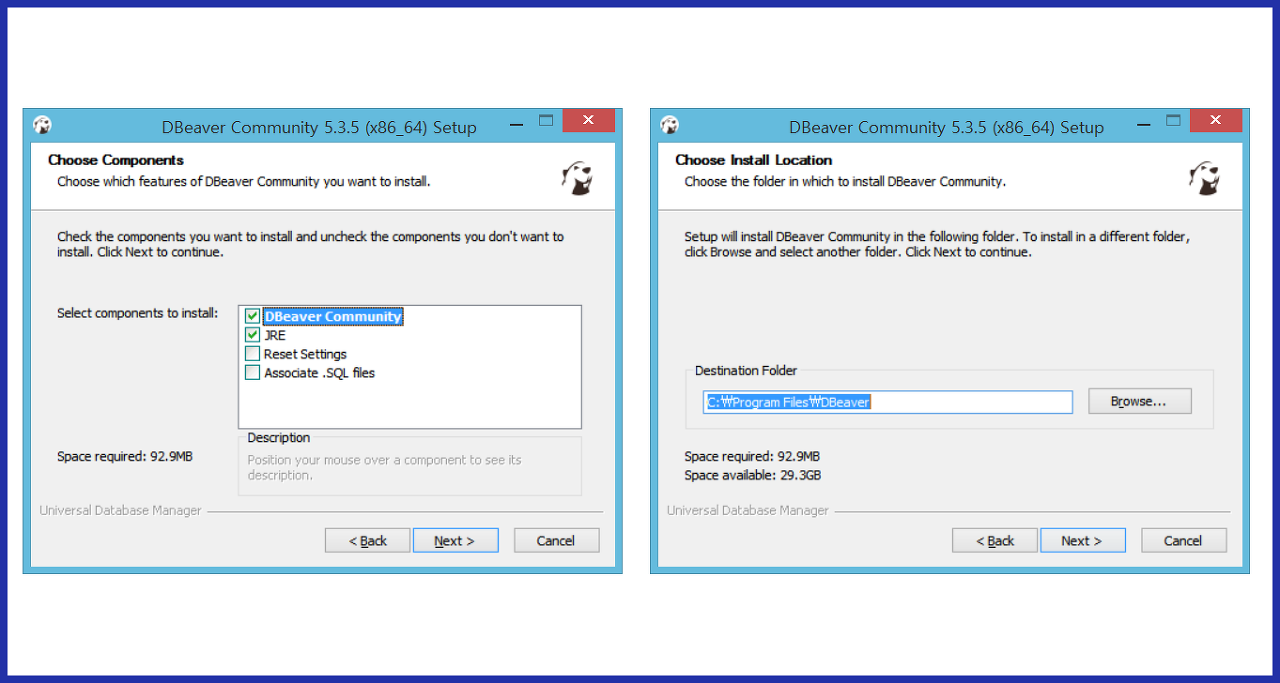The height and width of the screenshot is (683, 1280).
Task: Enable Associate .SQL files checkbox
Action: pyautogui.click(x=252, y=373)
